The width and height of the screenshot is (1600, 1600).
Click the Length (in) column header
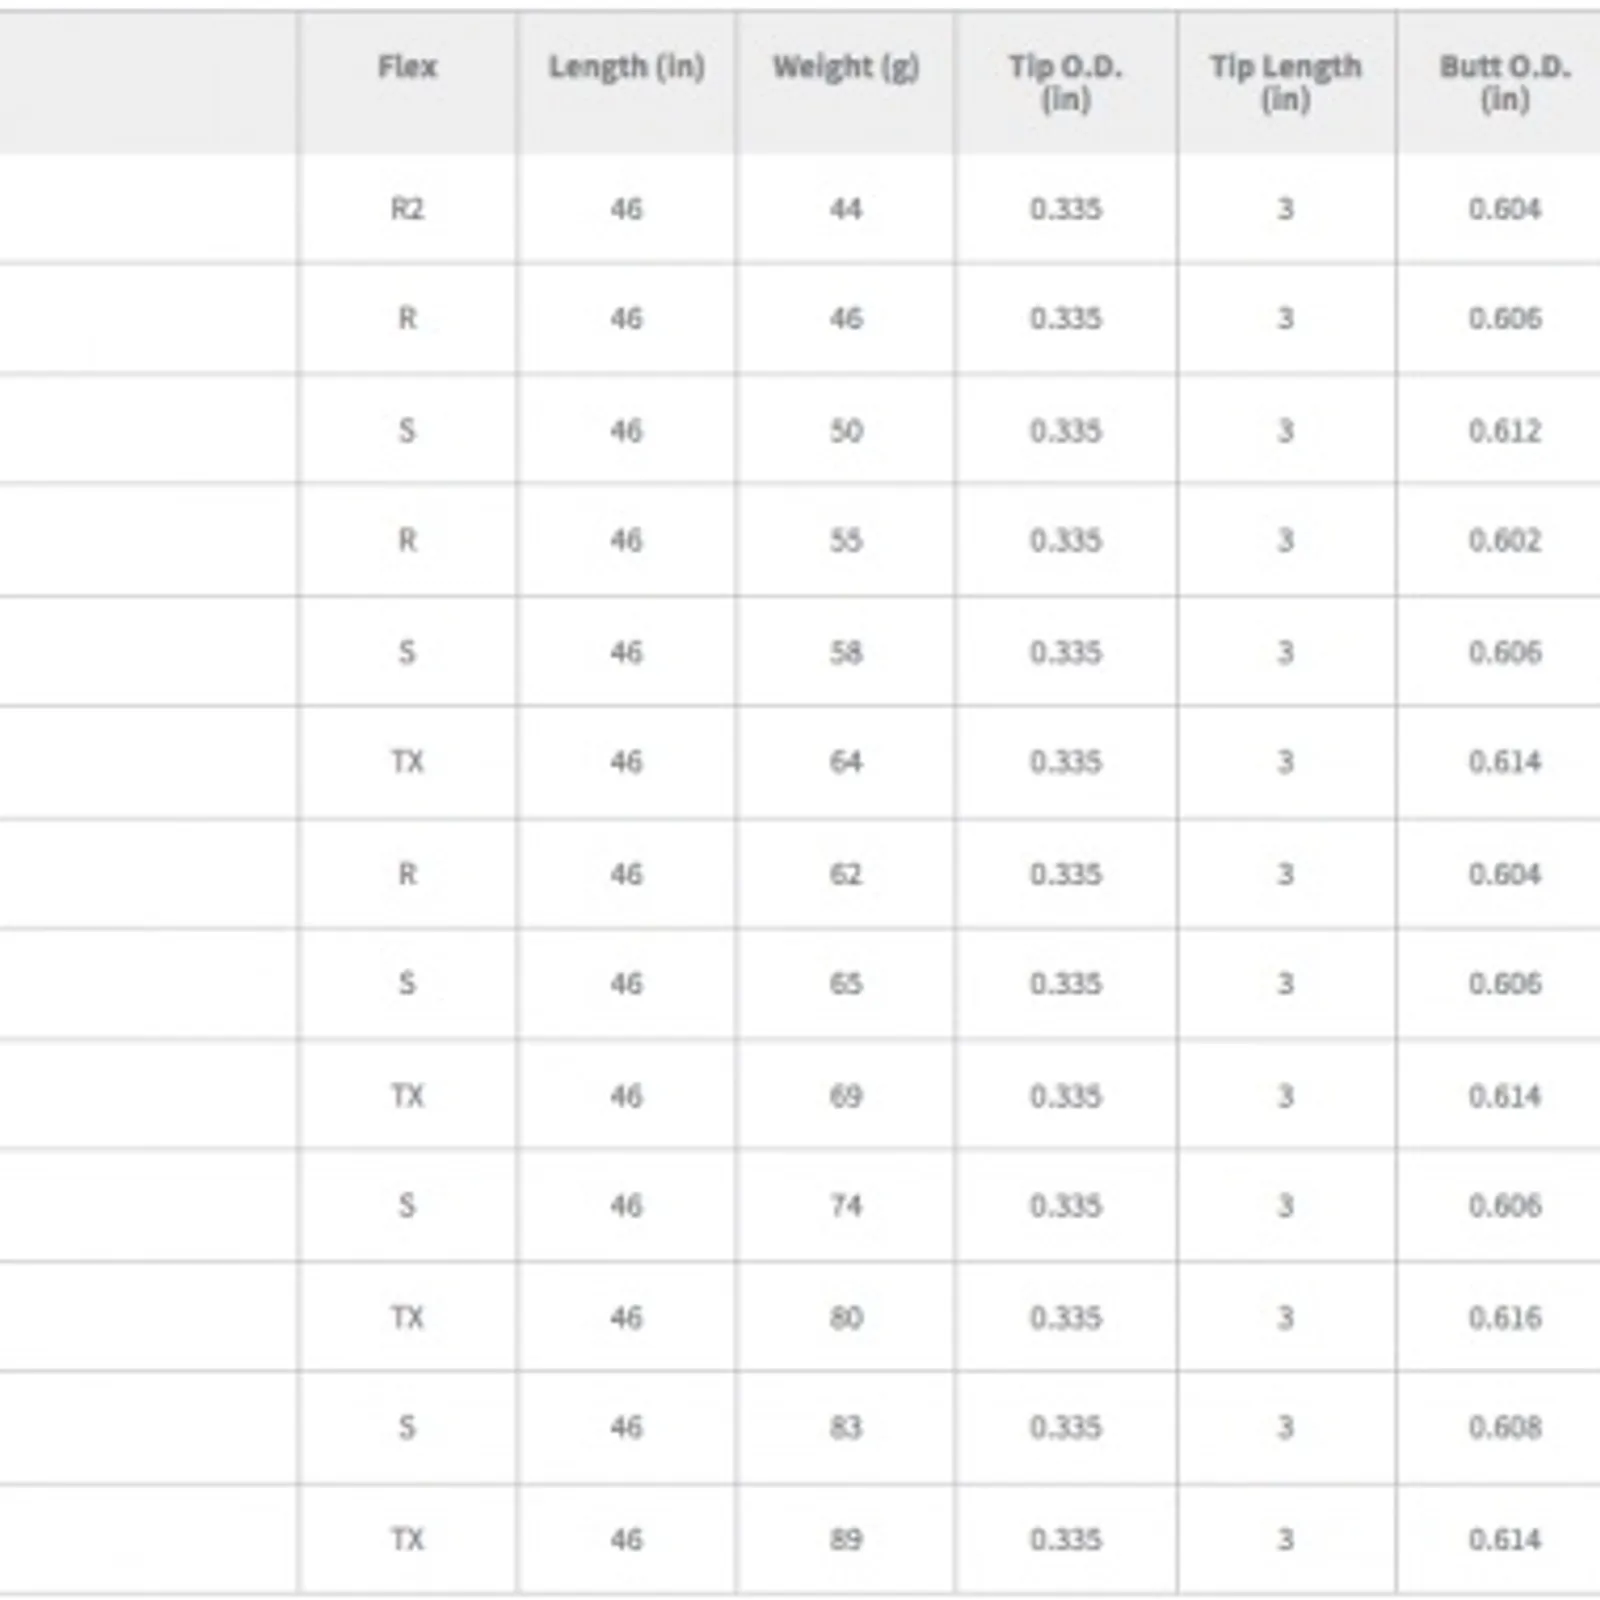click(626, 67)
